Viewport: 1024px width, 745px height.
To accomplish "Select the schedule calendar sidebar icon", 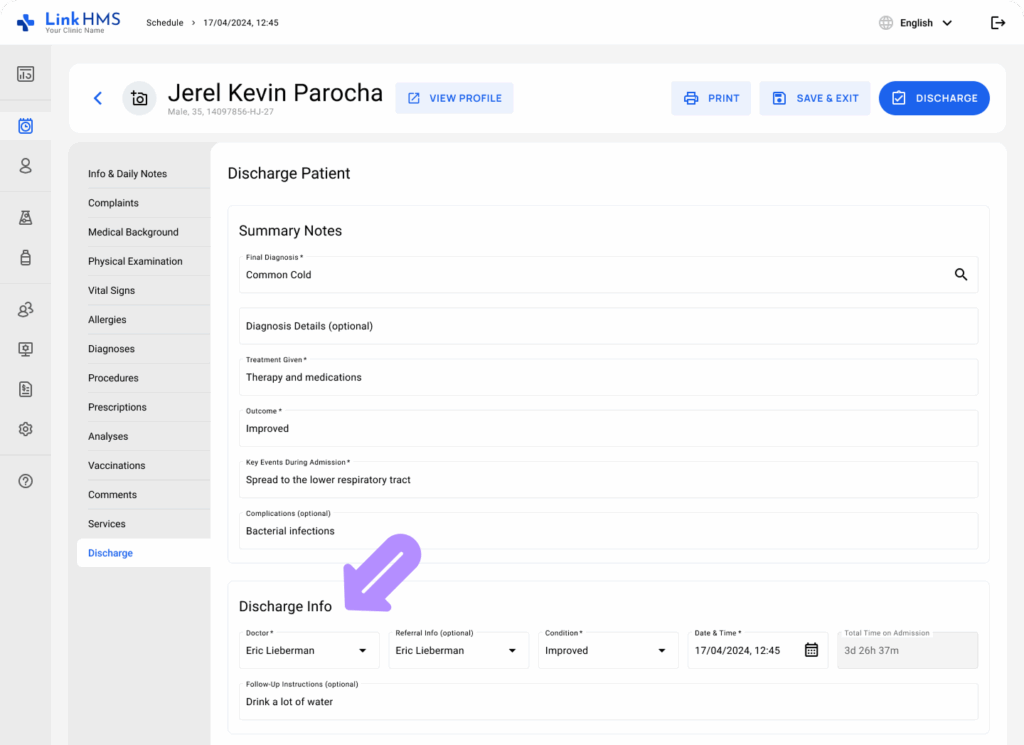I will 25,126.
